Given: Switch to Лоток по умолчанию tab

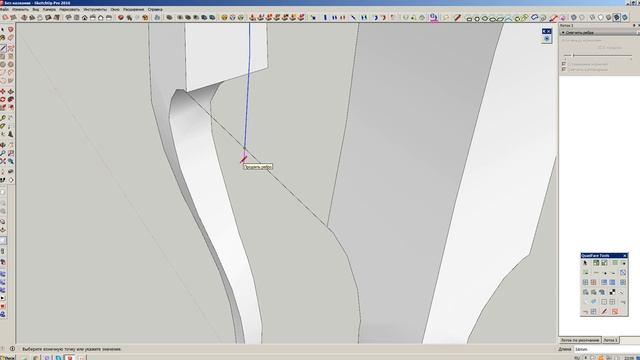Looking at the screenshot, I should coord(580,340).
